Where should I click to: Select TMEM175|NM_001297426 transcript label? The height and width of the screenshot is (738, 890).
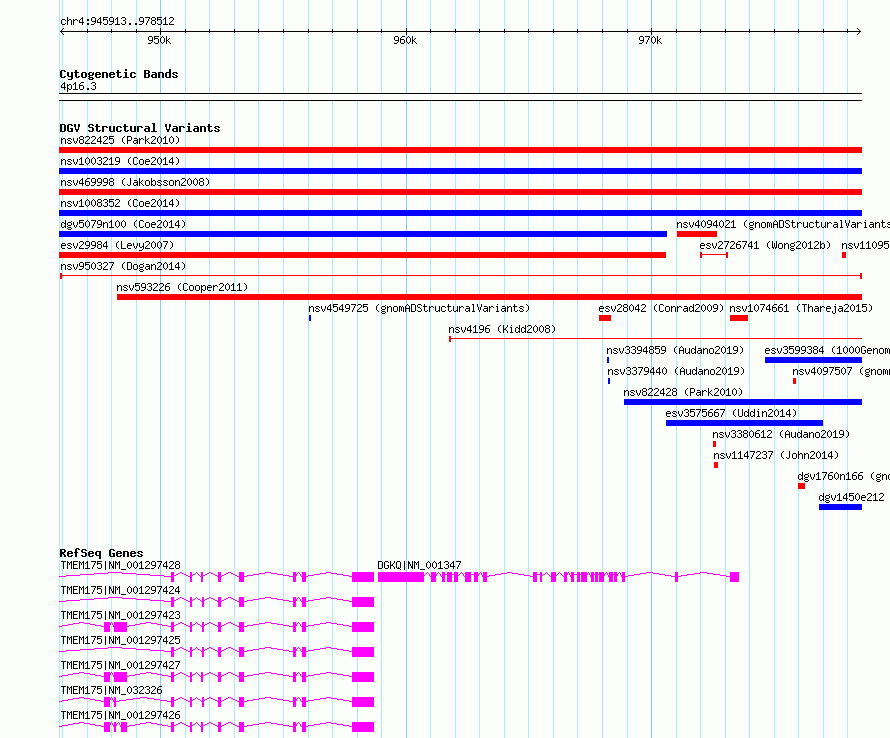120,715
